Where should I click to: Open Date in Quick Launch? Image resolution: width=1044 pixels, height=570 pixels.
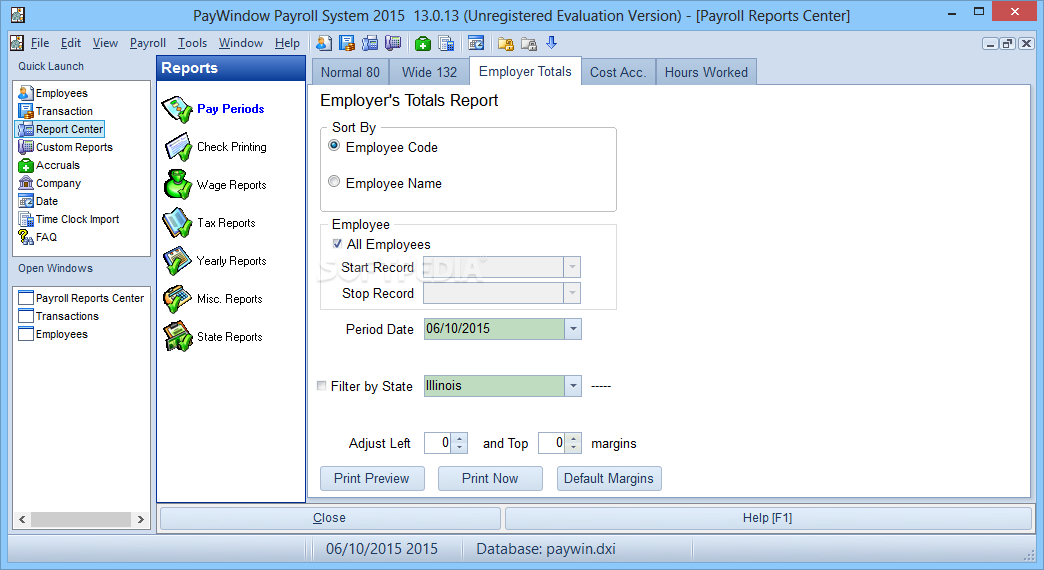pyautogui.click(x=39, y=201)
